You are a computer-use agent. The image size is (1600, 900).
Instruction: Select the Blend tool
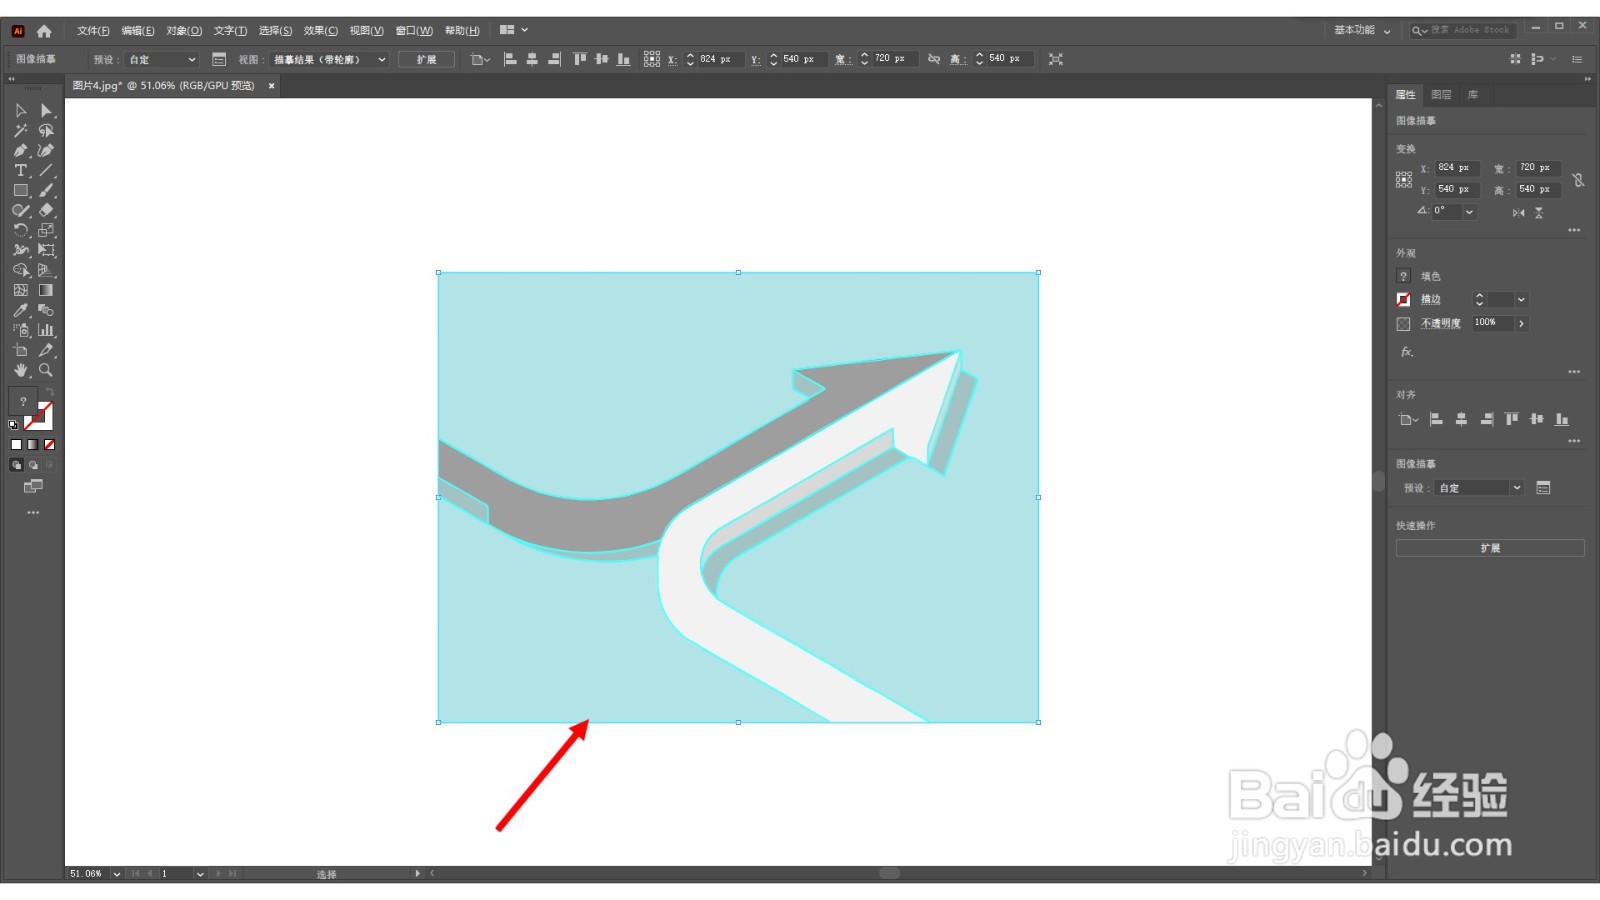46,311
